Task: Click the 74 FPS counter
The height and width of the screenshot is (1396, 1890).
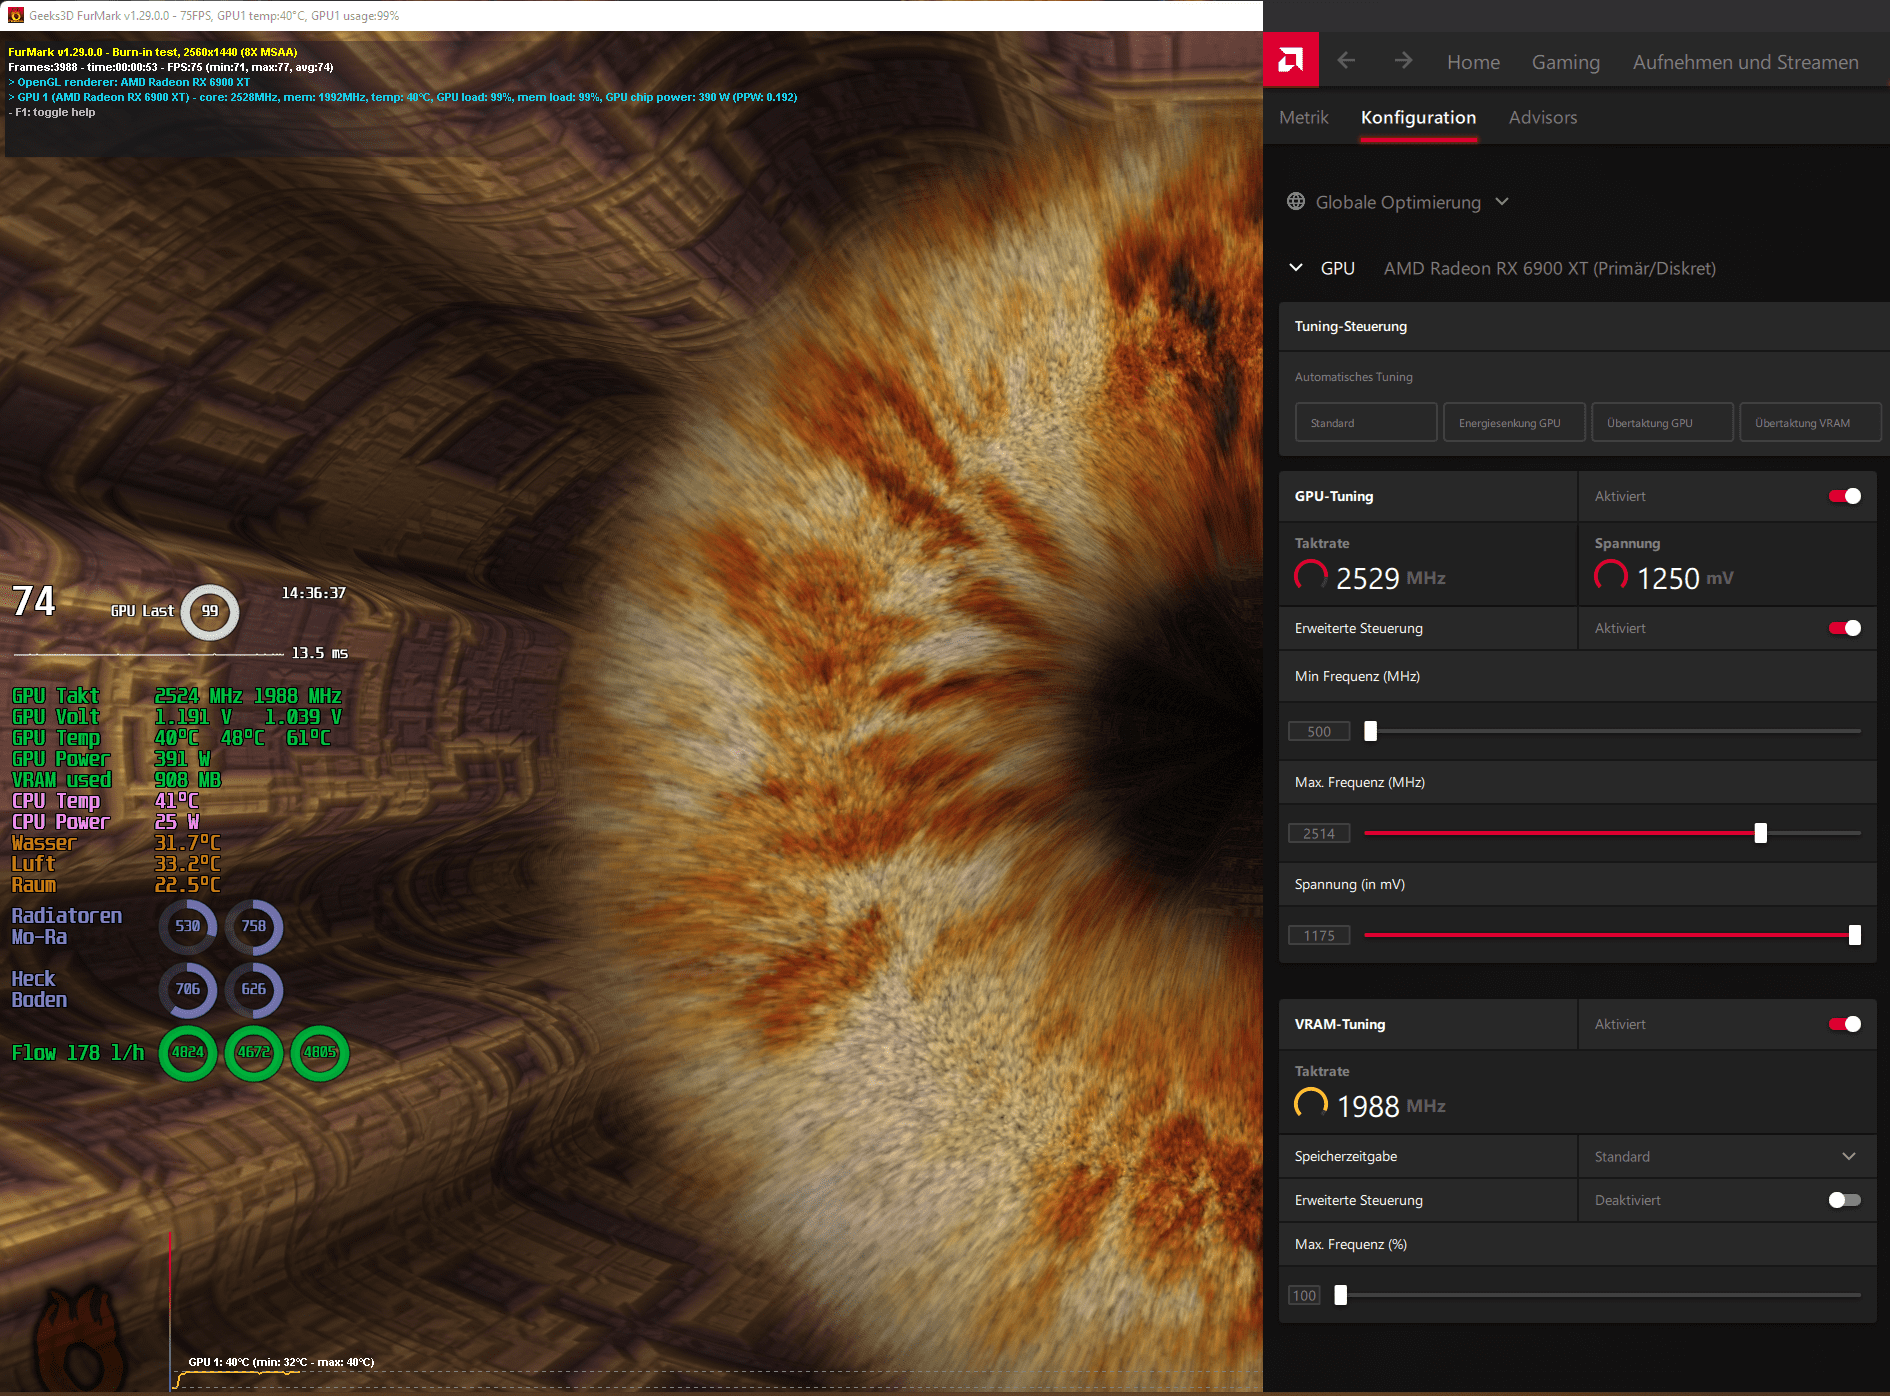Action: [x=33, y=601]
